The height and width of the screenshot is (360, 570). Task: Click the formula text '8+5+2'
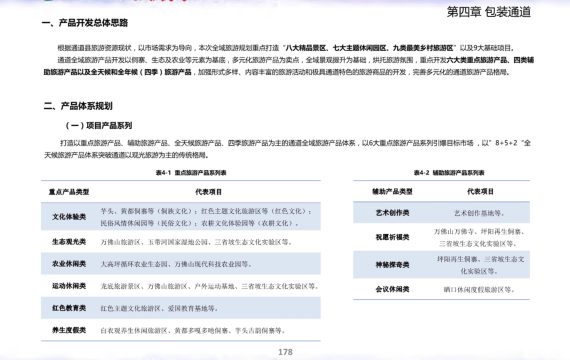[x=506, y=143]
